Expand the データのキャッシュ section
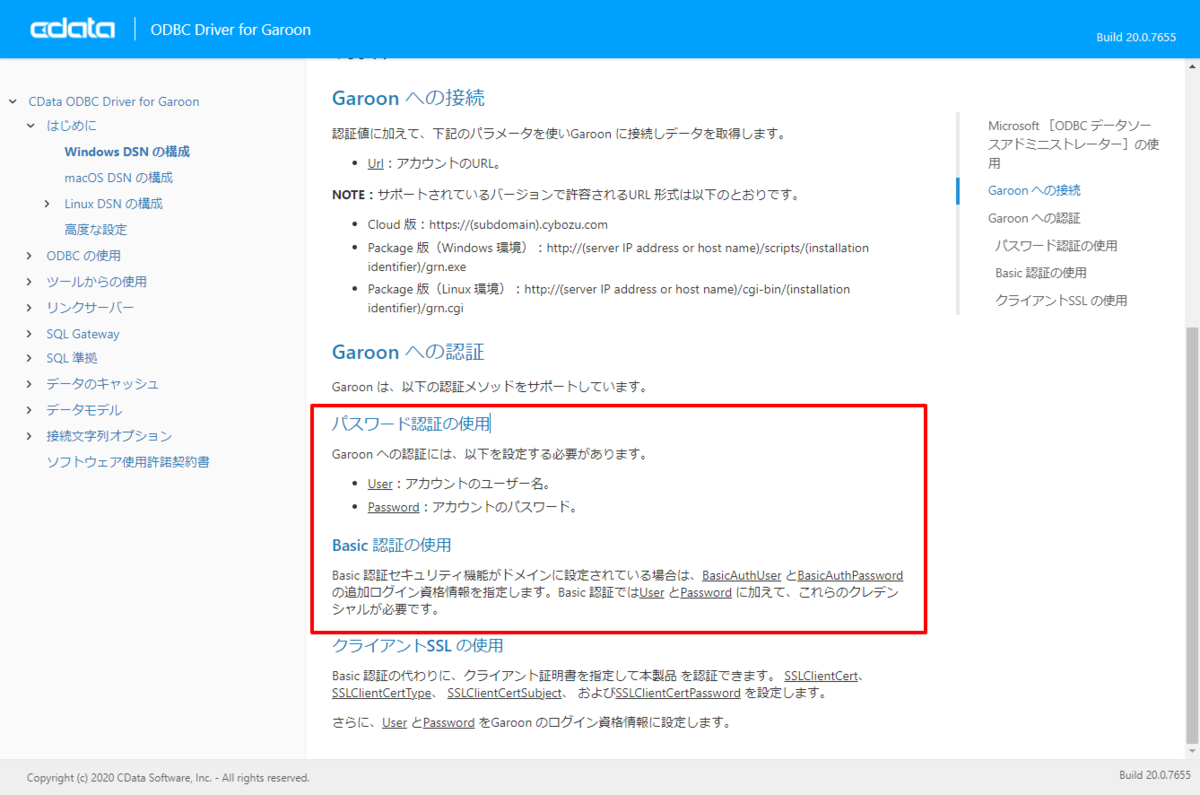 [31, 384]
